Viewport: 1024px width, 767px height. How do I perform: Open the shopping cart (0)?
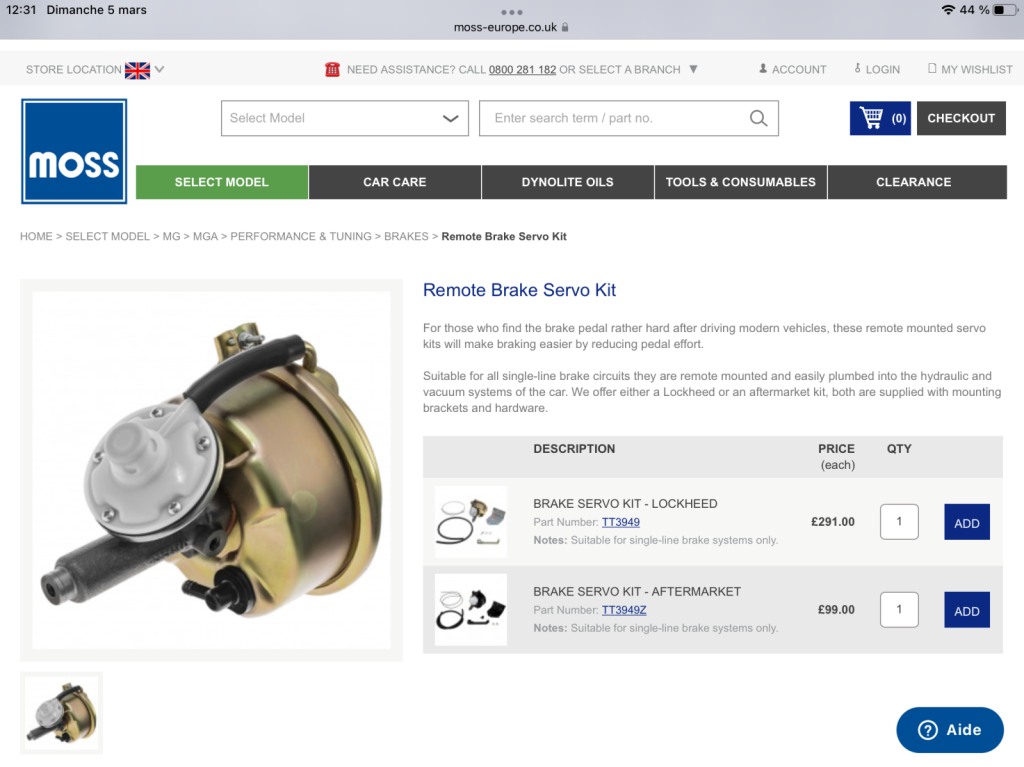pos(880,118)
